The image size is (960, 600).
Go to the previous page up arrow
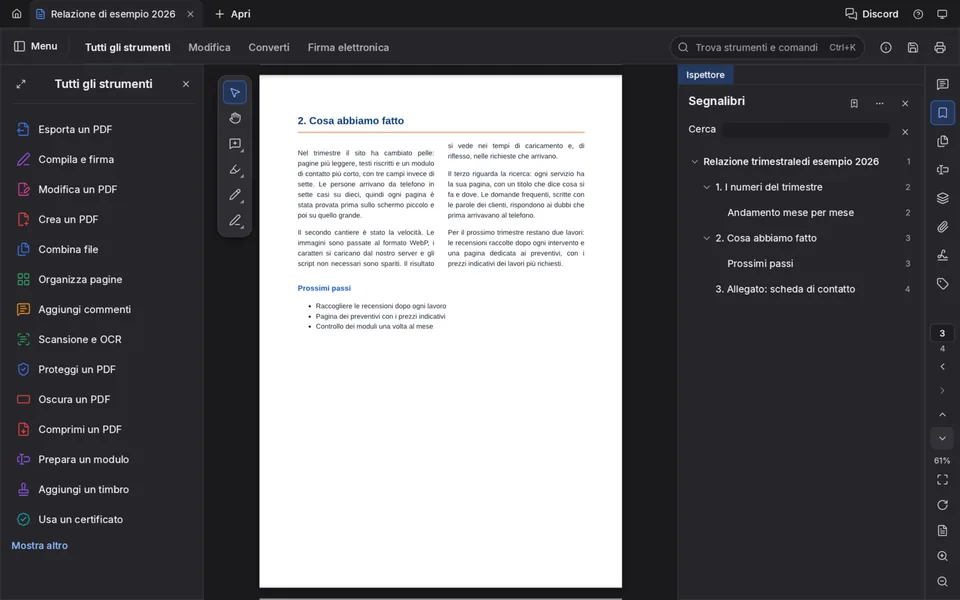pos(942,415)
